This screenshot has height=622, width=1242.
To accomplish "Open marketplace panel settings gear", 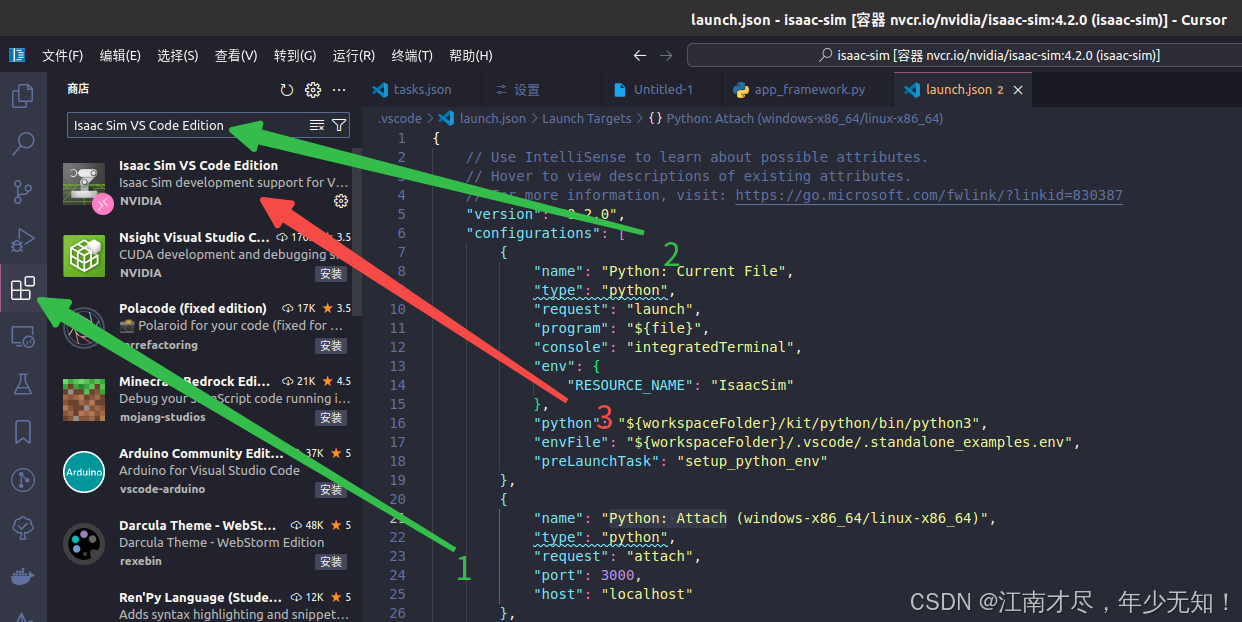I will tap(313, 90).
